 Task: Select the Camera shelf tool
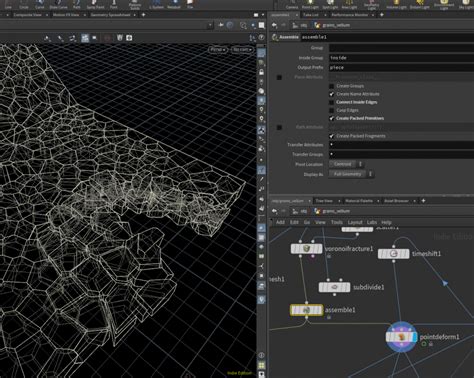(292, 4)
